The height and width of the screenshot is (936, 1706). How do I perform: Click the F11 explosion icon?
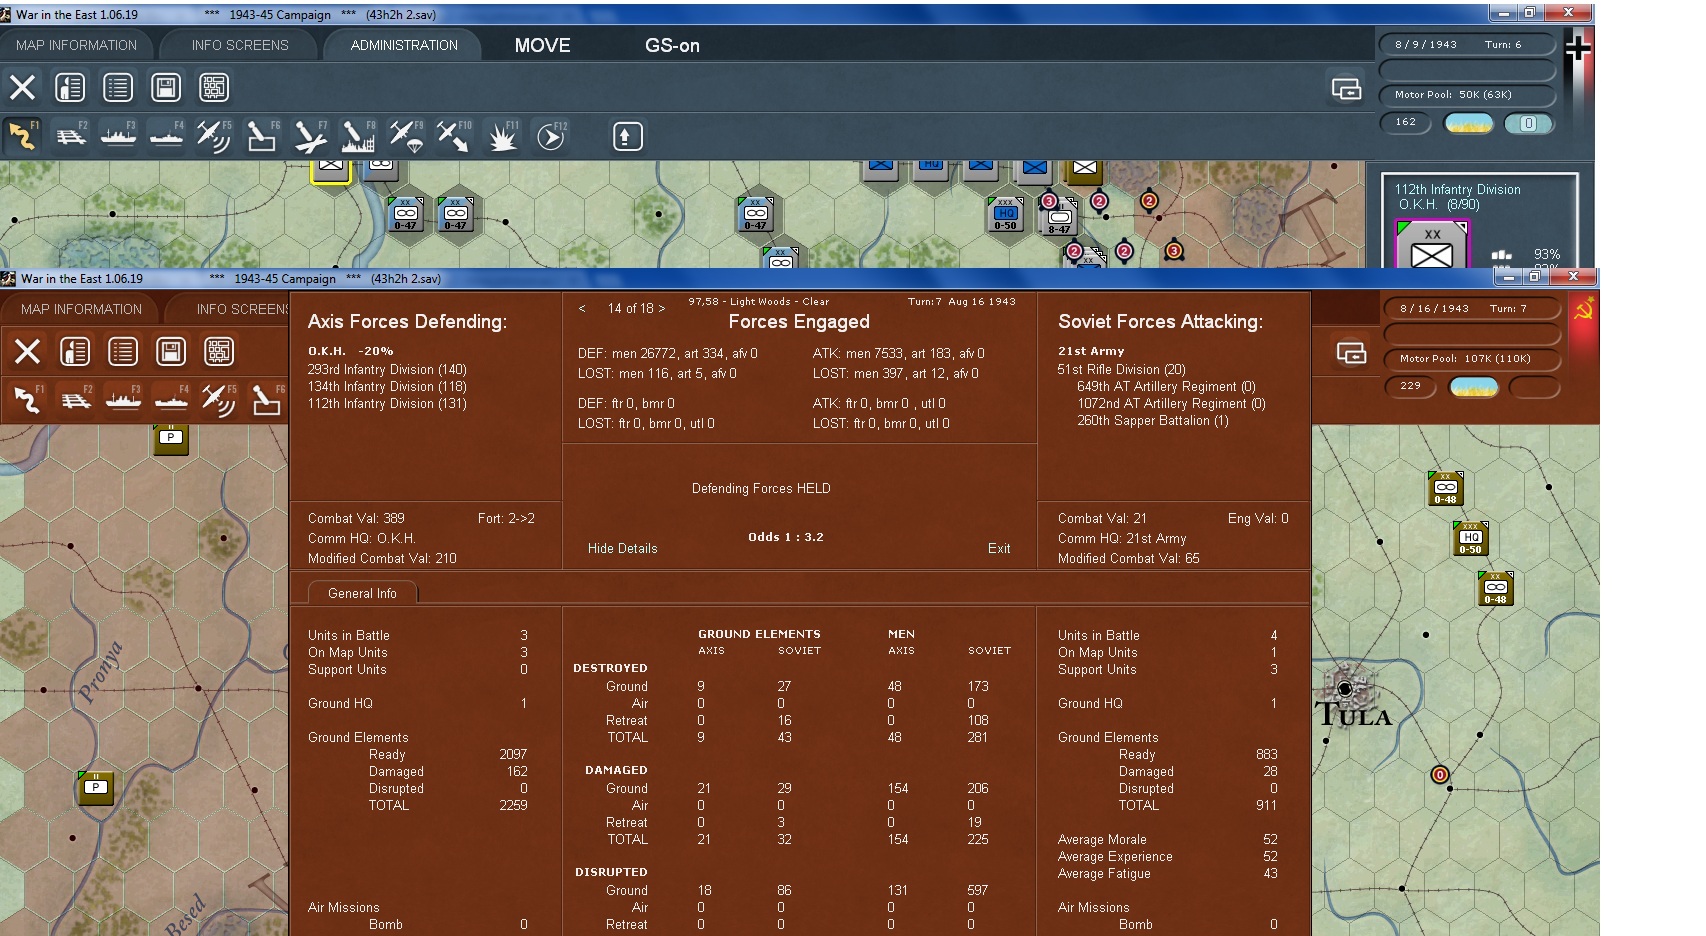point(502,136)
